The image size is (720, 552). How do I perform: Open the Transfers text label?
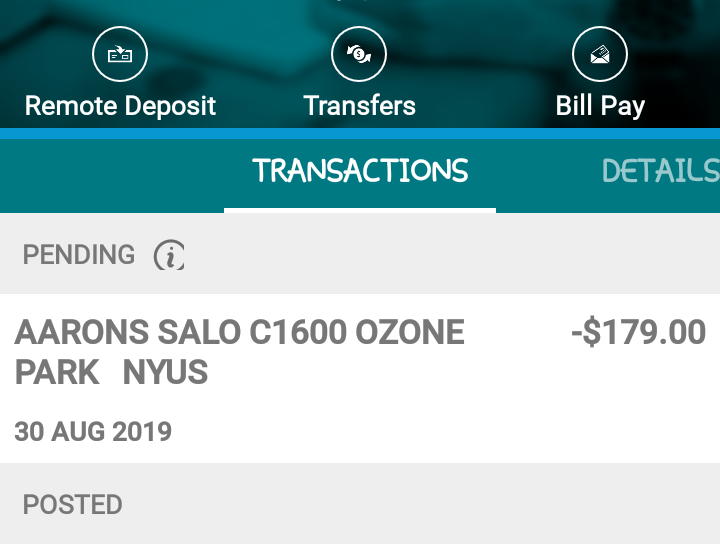point(360,106)
